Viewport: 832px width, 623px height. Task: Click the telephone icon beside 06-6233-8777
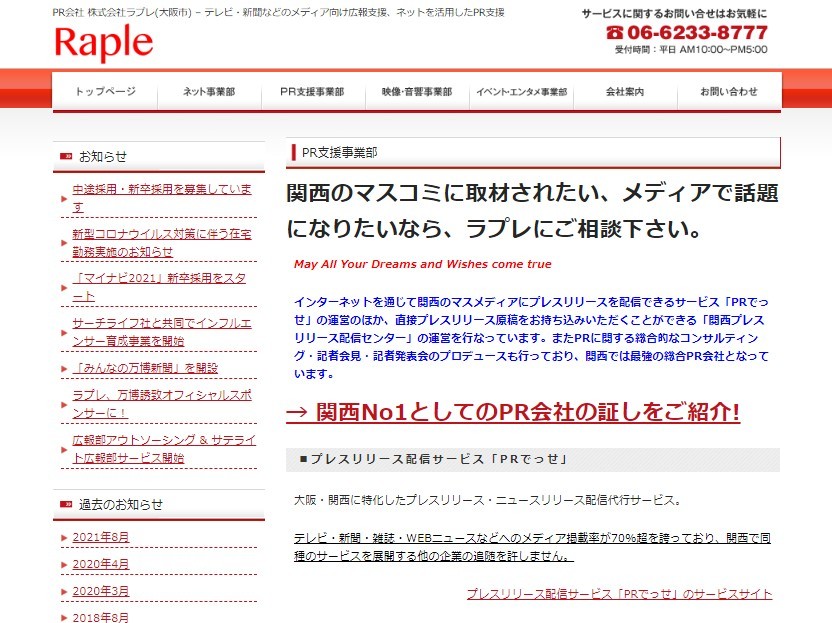click(x=614, y=32)
